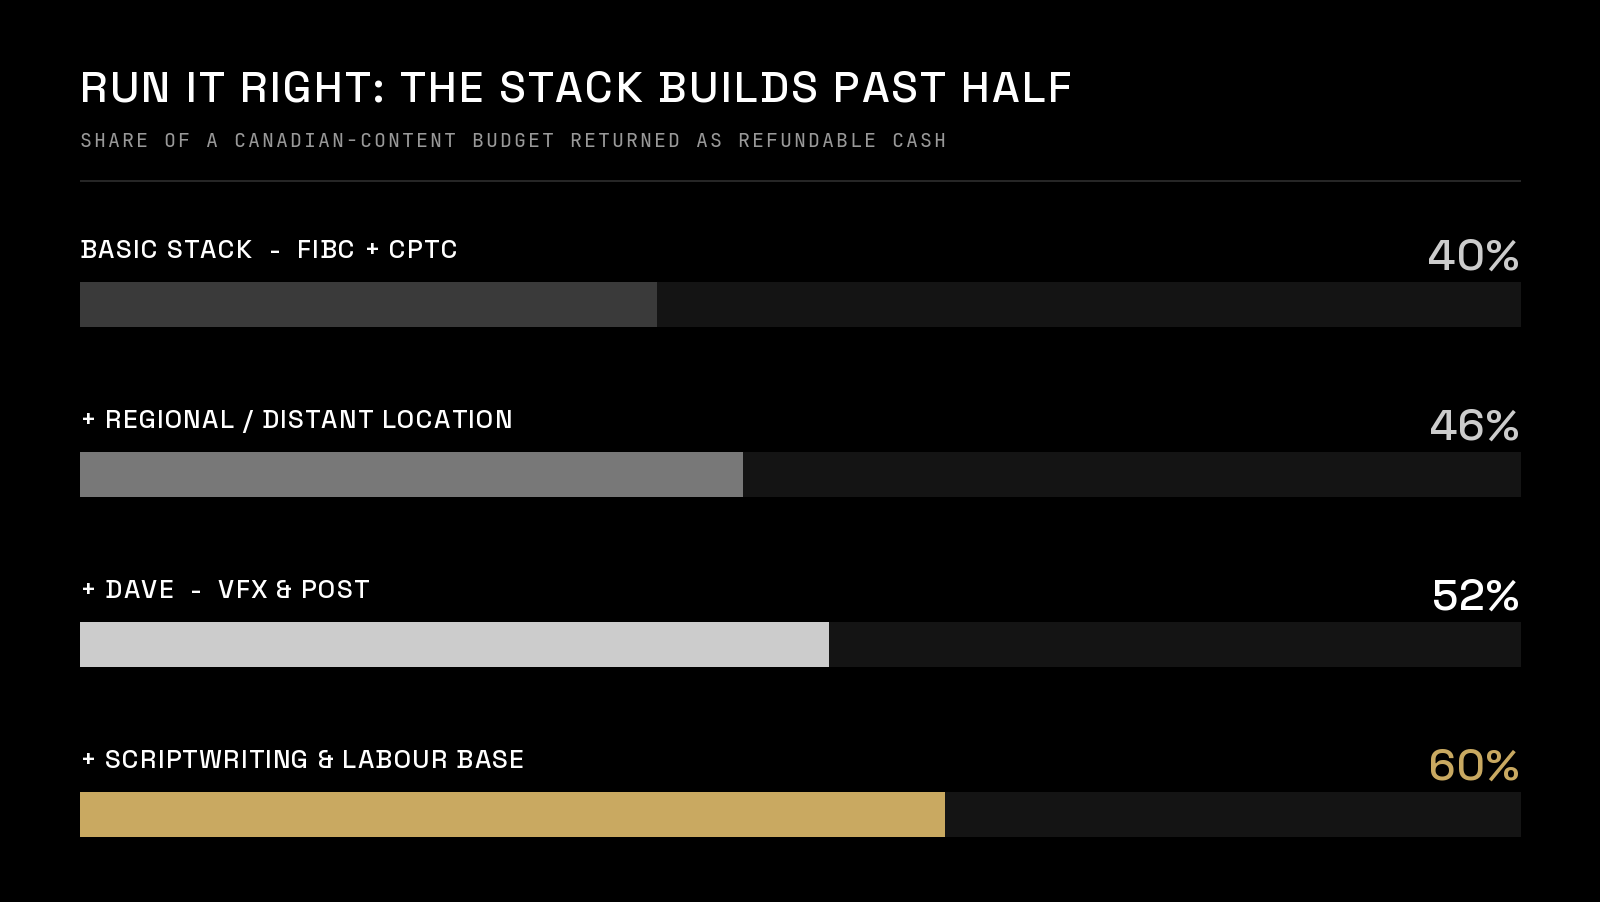1600x902 pixels.
Task: Click the unfilled track of the Scriptwriting bar
Action: coord(1233,814)
